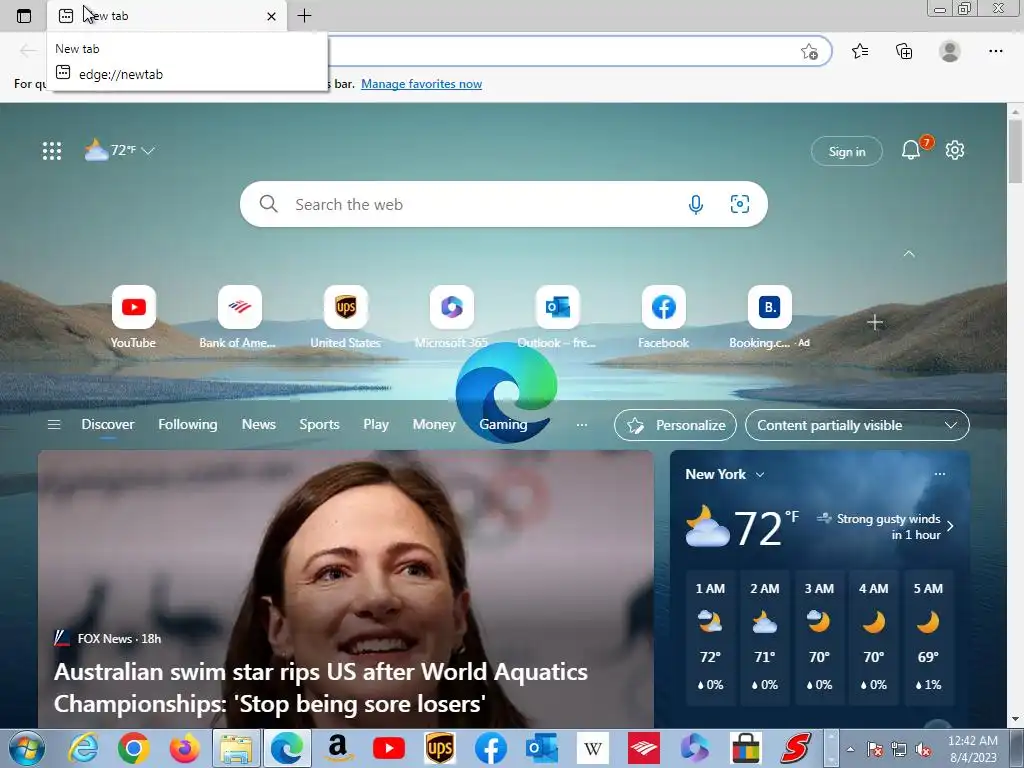
Task: Open the YouTube quick link
Action: (x=133, y=317)
